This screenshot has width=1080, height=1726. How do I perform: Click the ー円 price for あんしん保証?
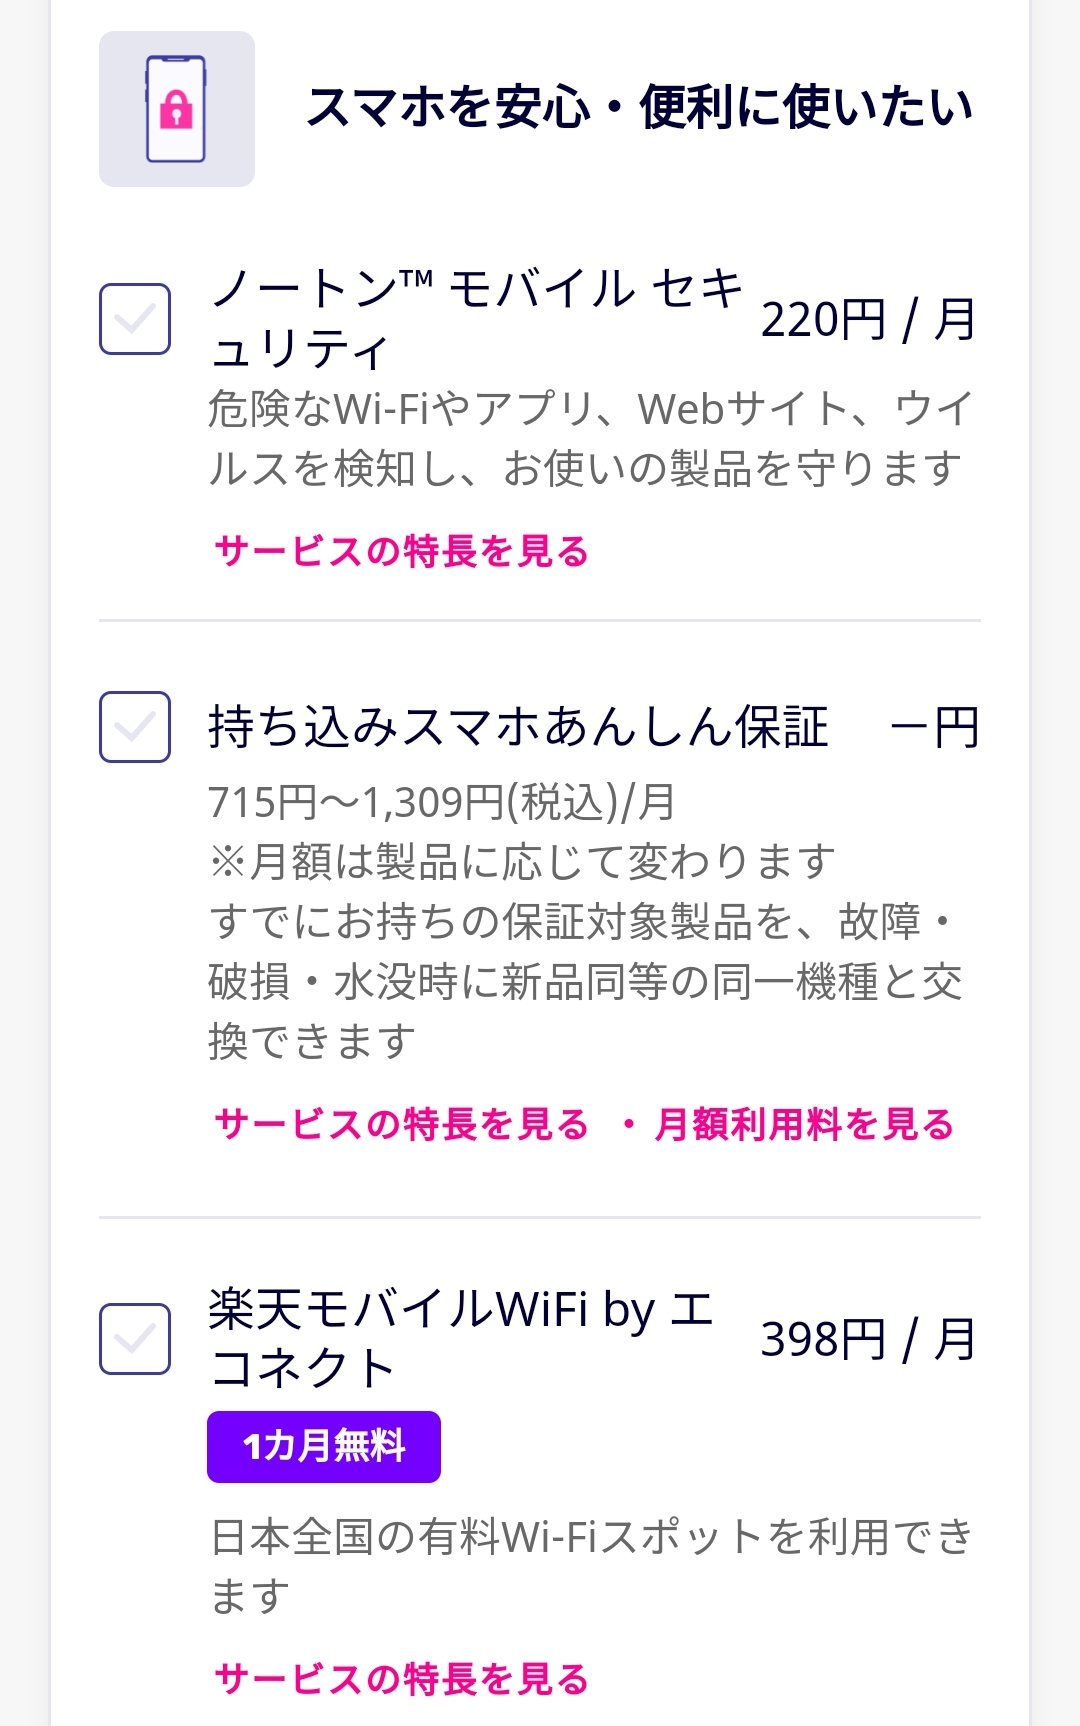[x=933, y=727]
